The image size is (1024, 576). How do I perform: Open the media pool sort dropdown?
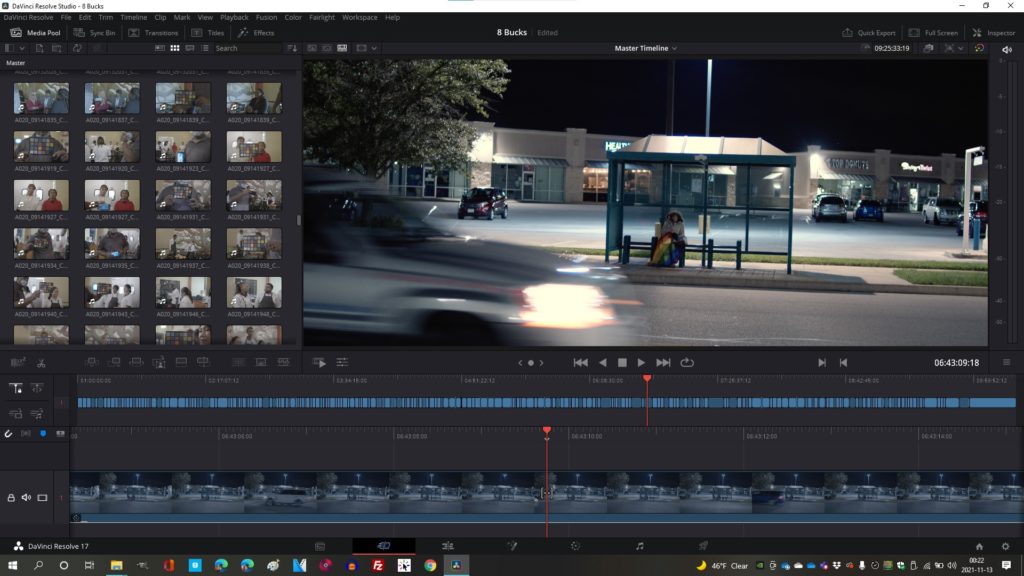tap(292, 48)
